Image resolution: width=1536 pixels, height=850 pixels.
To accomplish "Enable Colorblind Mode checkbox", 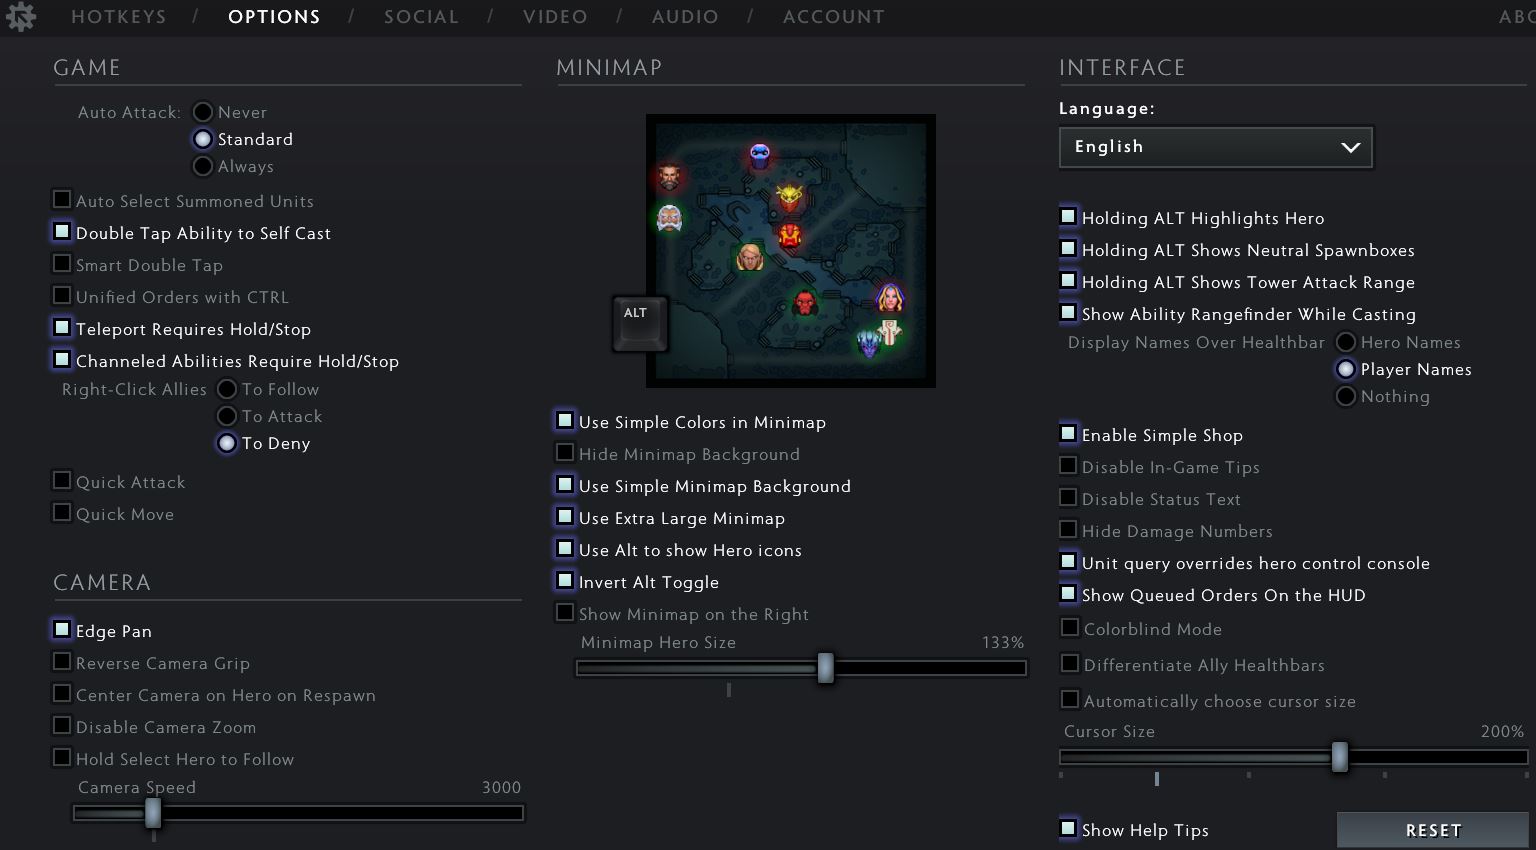I will point(1070,628).
